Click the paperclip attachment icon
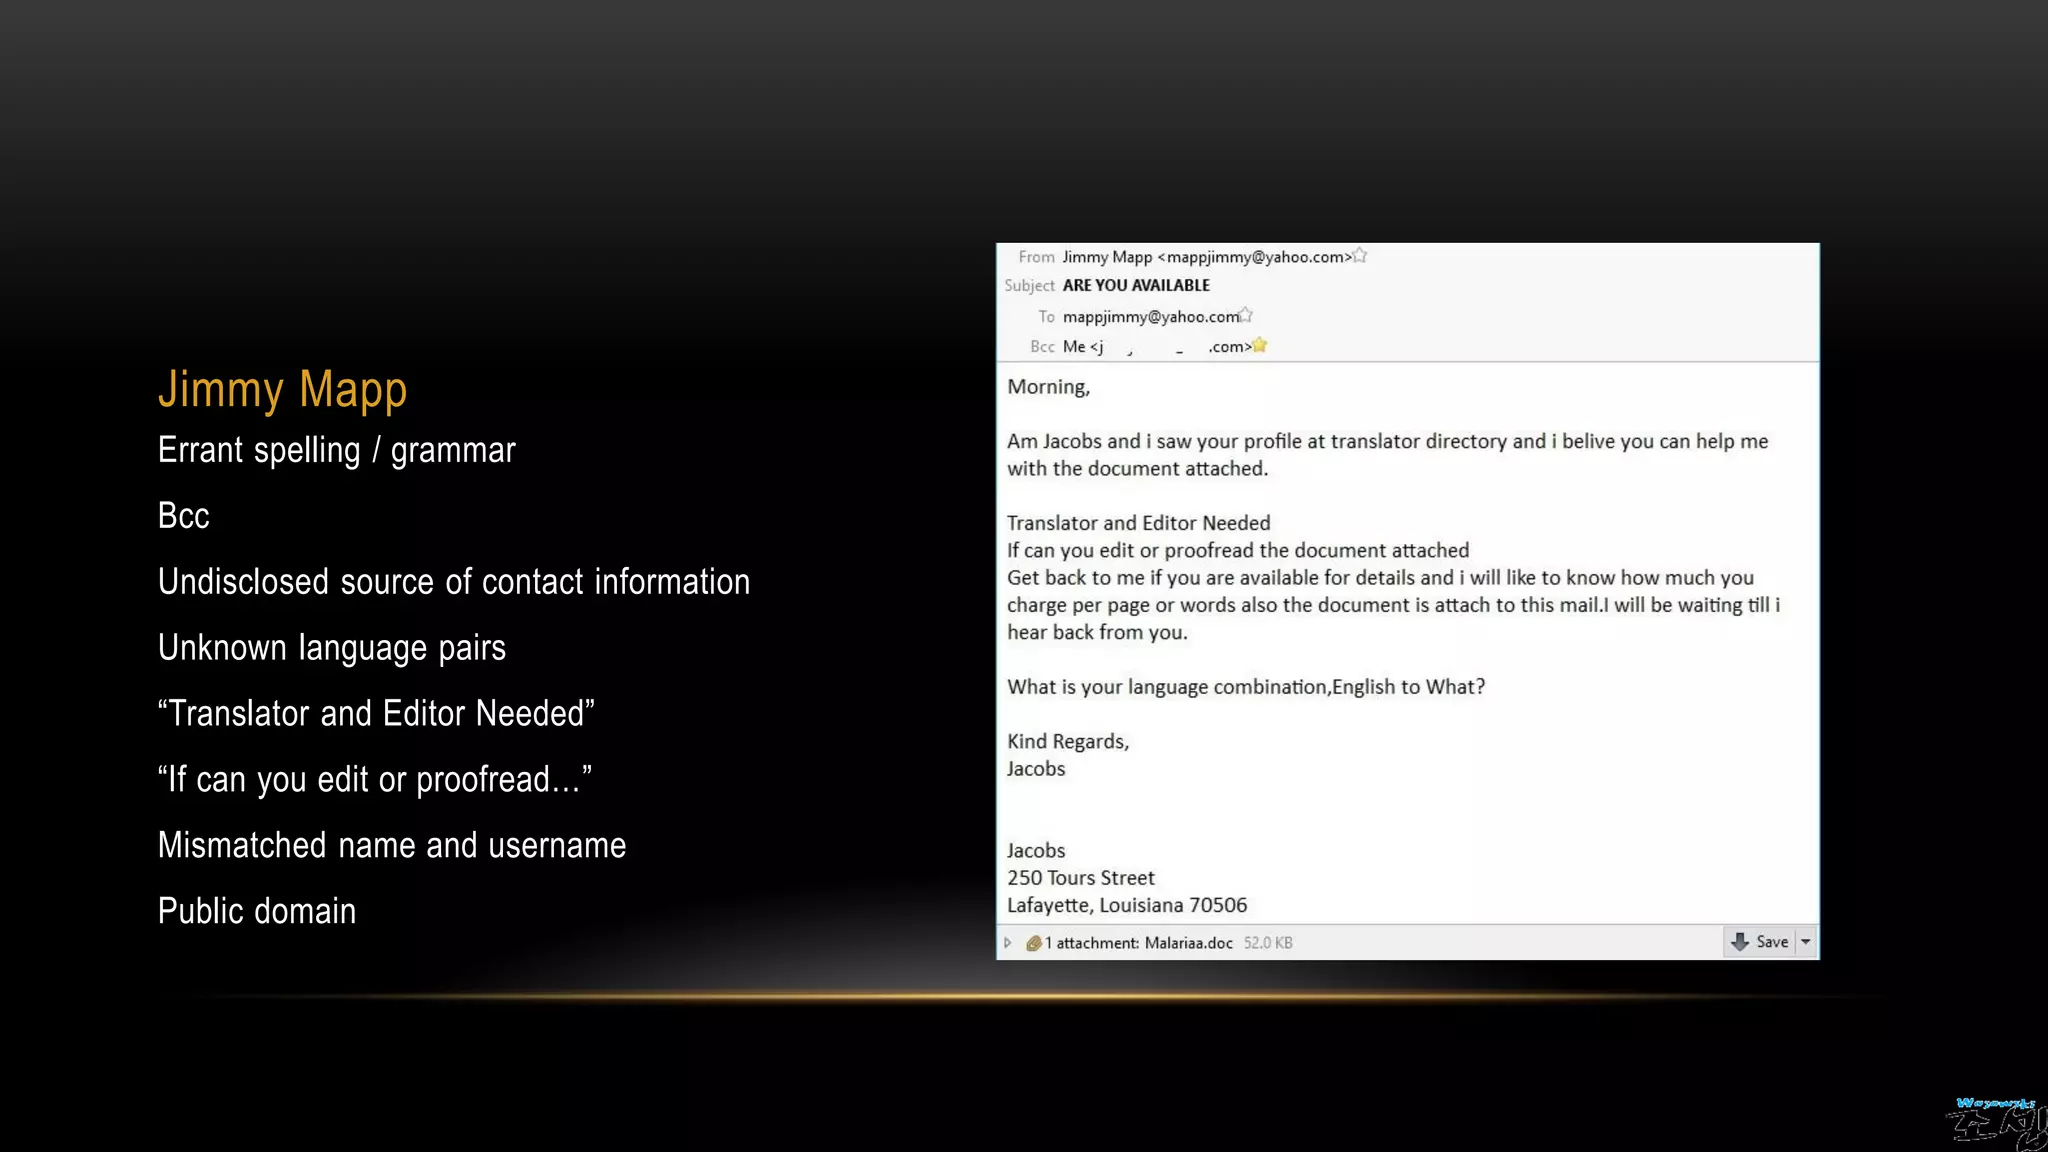The width and height of the screenshot is (2048, 1152). click(x=1033, y=942)
